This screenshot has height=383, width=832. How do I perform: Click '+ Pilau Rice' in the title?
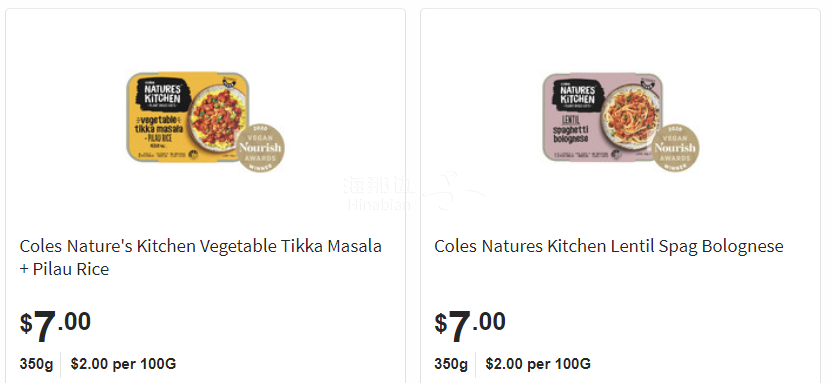(64, 269)
